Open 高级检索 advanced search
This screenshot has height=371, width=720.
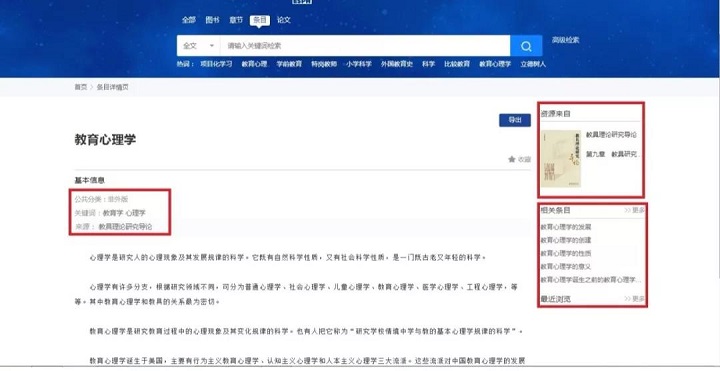tap(565, 40)
